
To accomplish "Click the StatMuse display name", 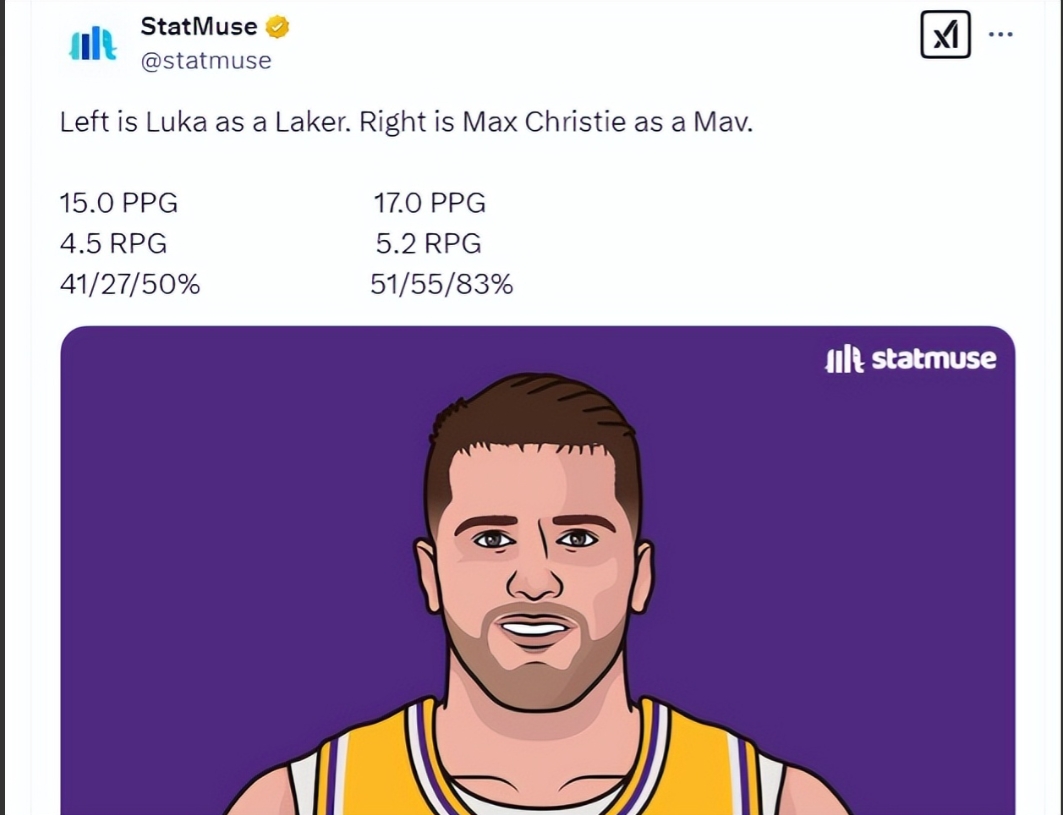I will click(x=199, y=27).
